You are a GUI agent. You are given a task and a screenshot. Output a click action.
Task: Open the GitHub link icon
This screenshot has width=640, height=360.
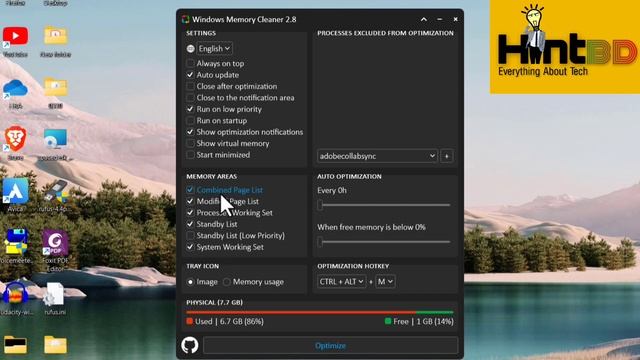(190, 345)
